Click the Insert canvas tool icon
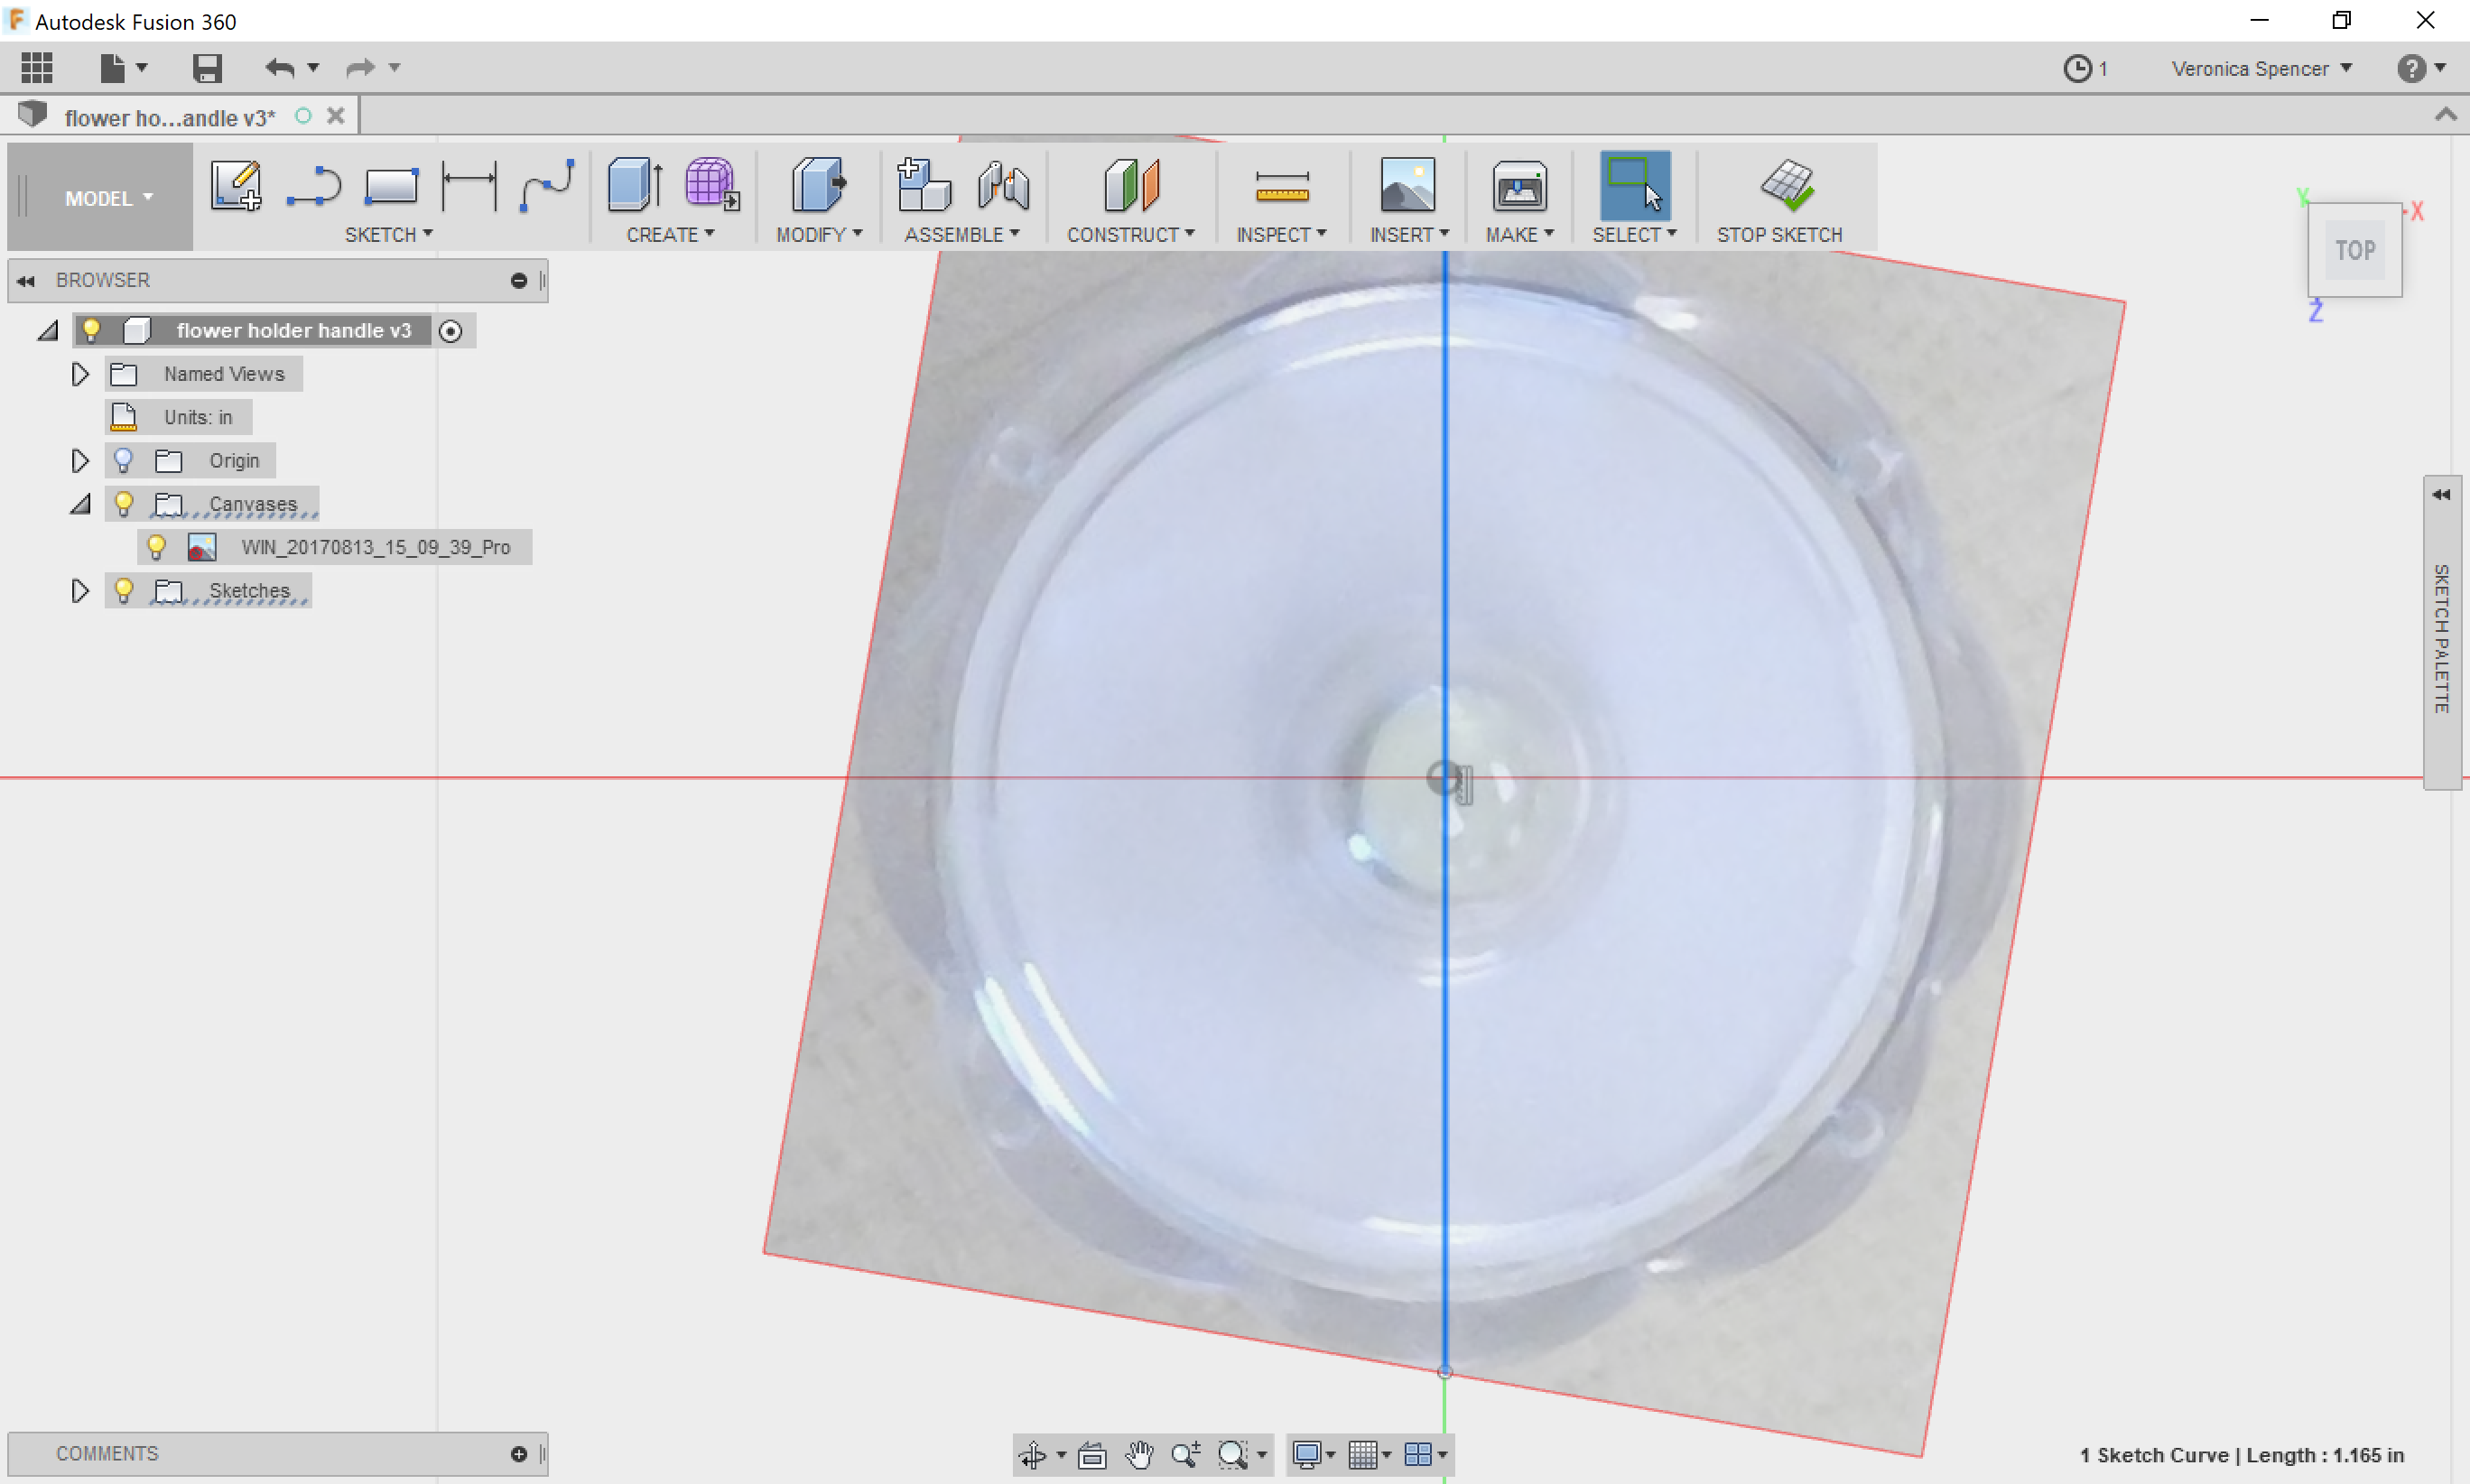The width and height of the screenshot is (2470, 1484). (1407, 187)
